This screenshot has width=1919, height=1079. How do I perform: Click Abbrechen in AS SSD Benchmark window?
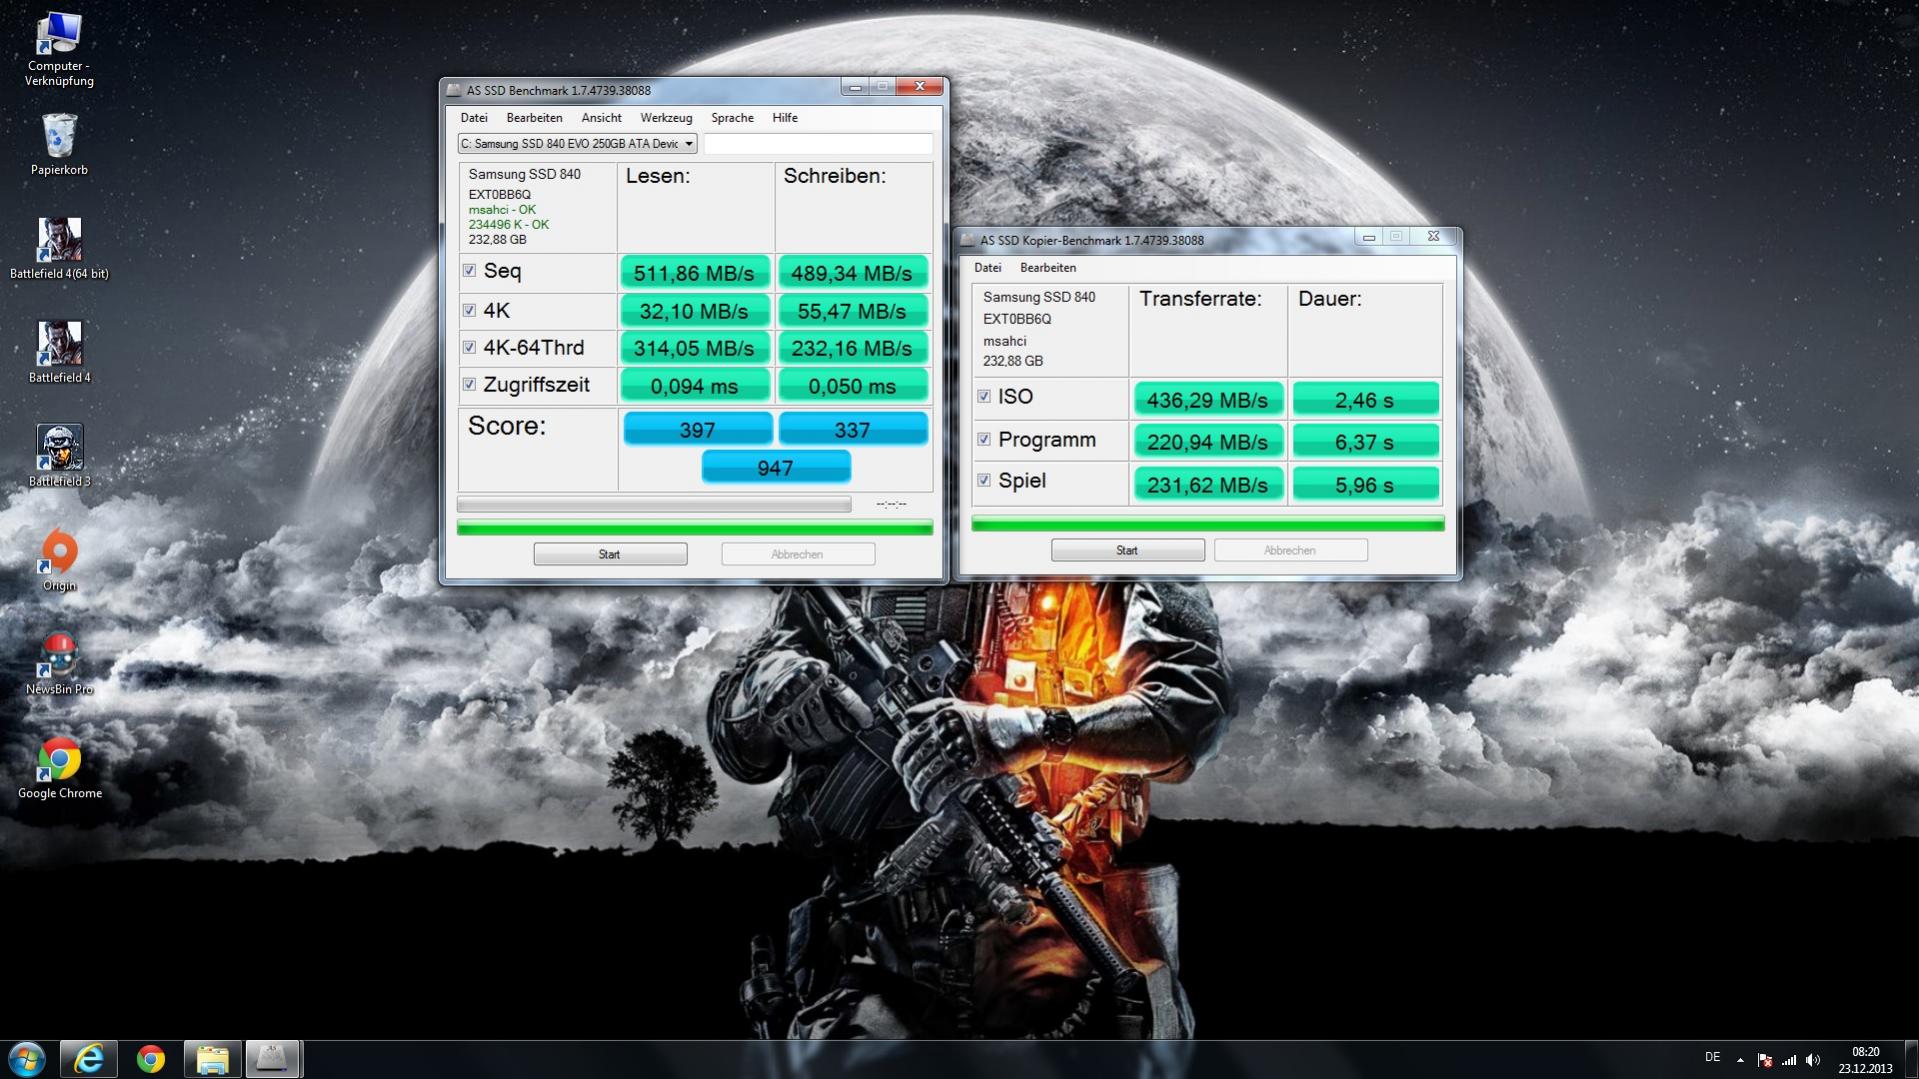point(798,554)
